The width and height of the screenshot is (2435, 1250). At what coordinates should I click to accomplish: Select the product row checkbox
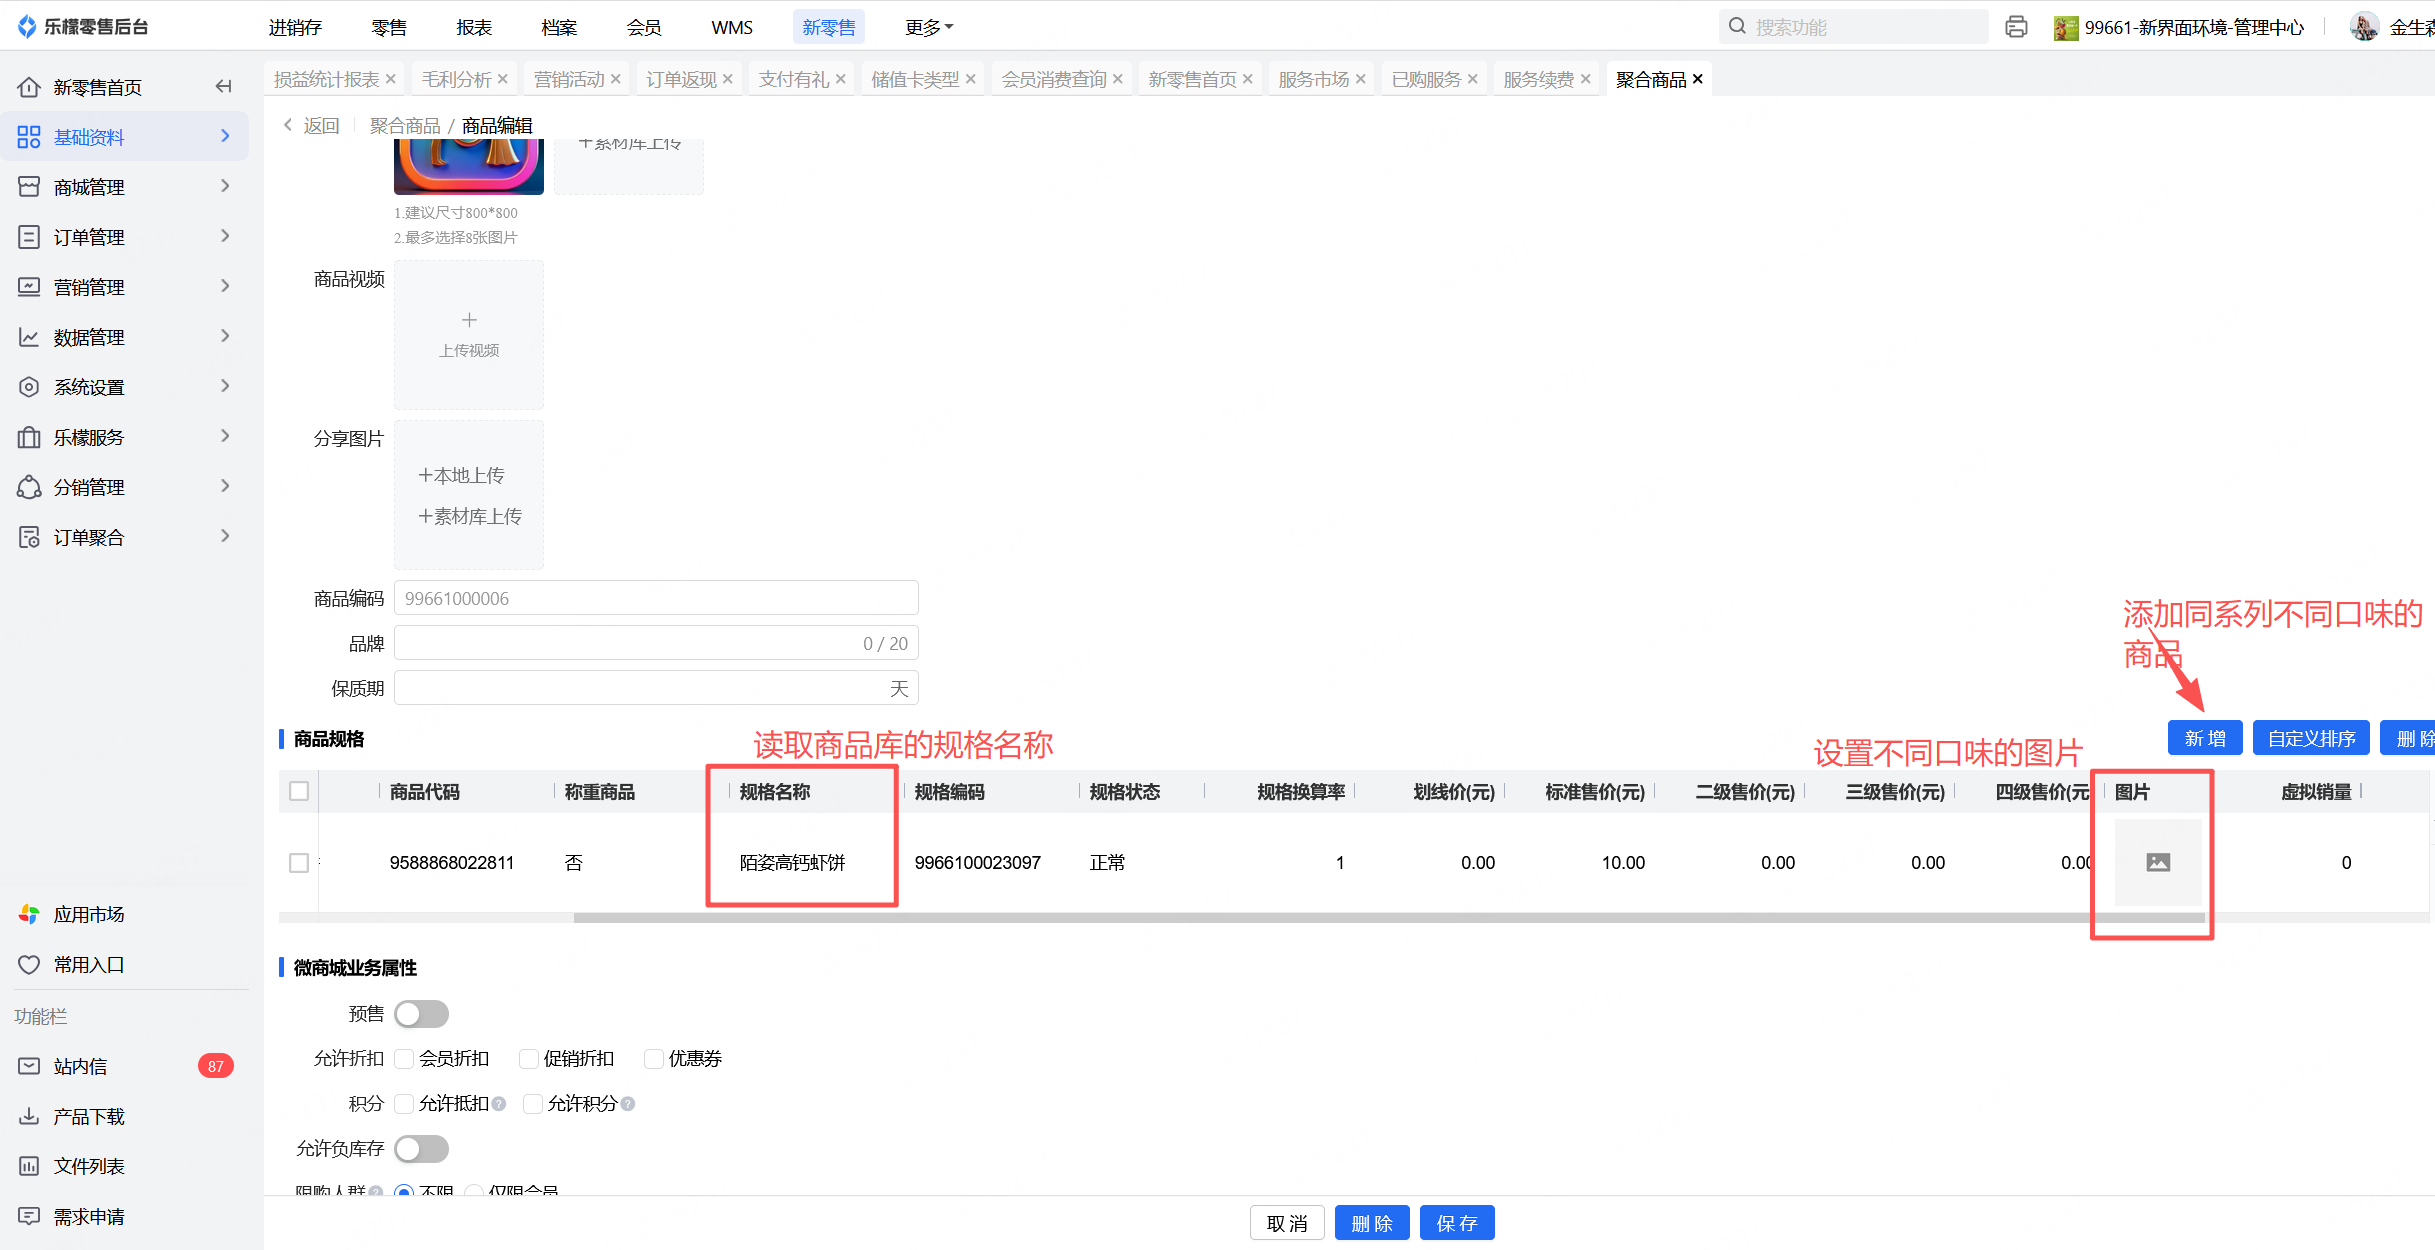(298, 862)
